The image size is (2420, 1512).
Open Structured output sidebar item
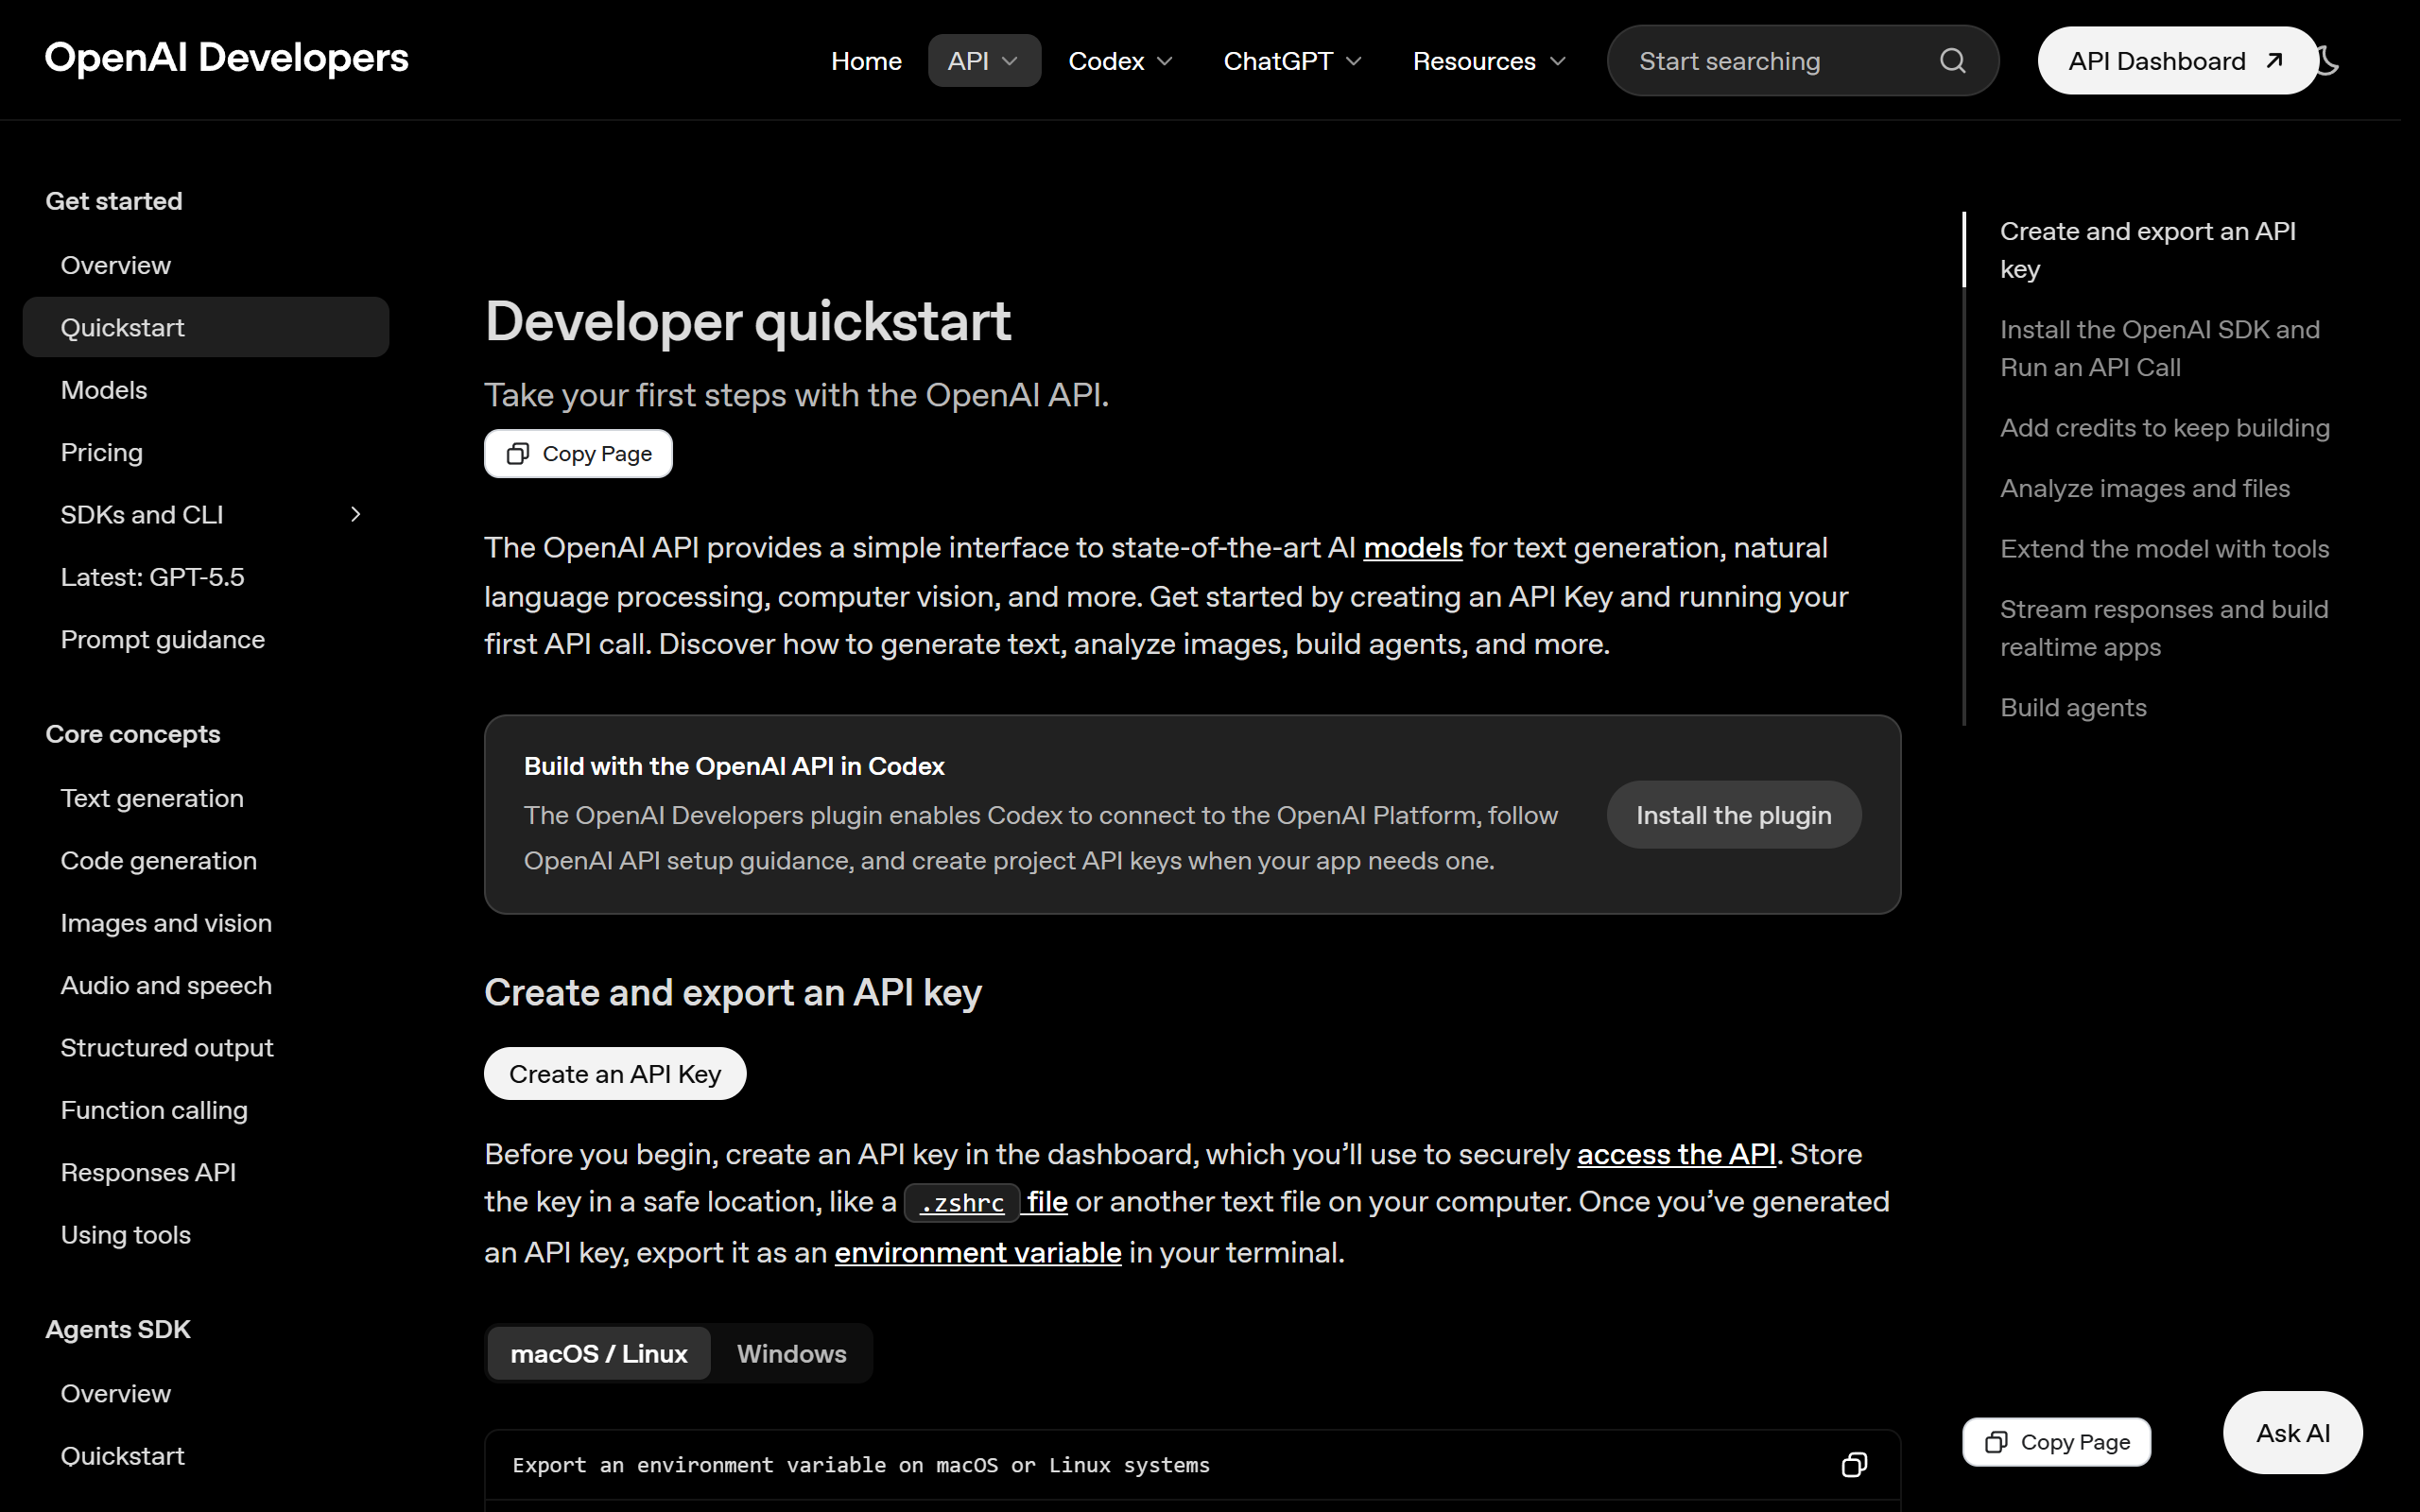pos(206,1047)
